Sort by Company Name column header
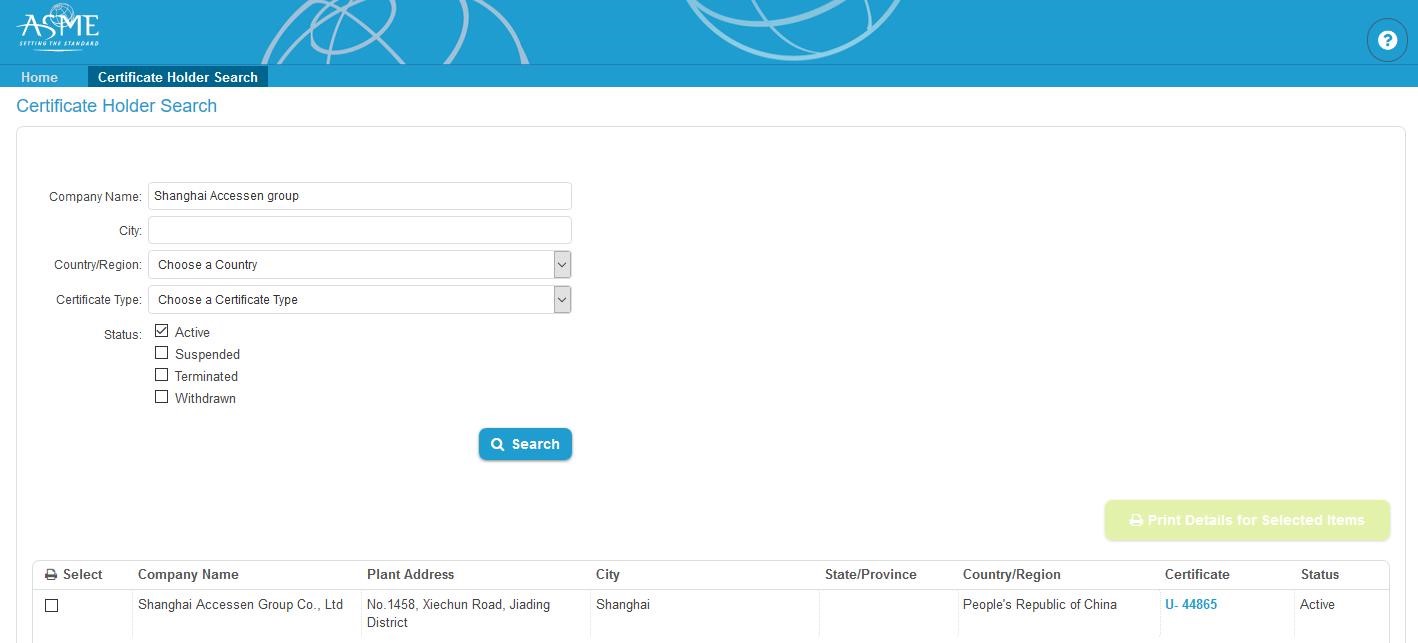 pos(188,574)
